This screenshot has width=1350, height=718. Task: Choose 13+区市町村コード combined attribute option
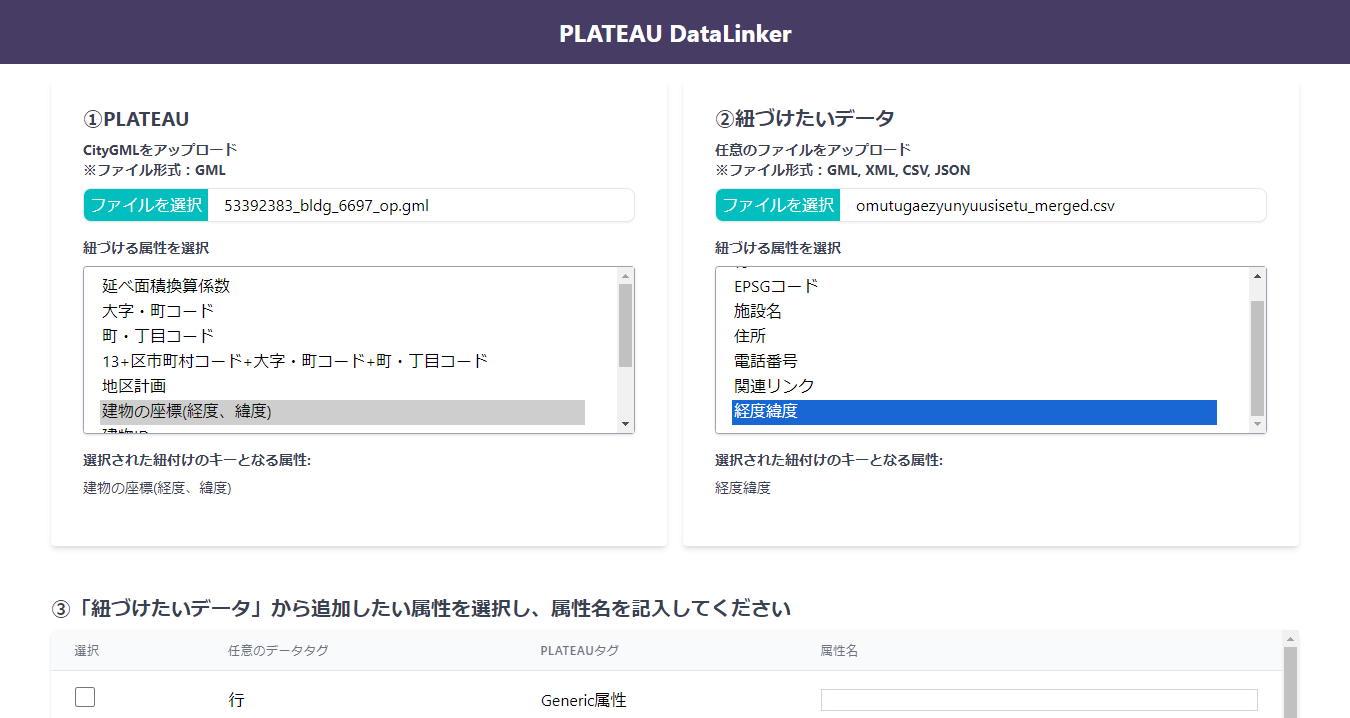pyautogui.click(x=295, y=361)
